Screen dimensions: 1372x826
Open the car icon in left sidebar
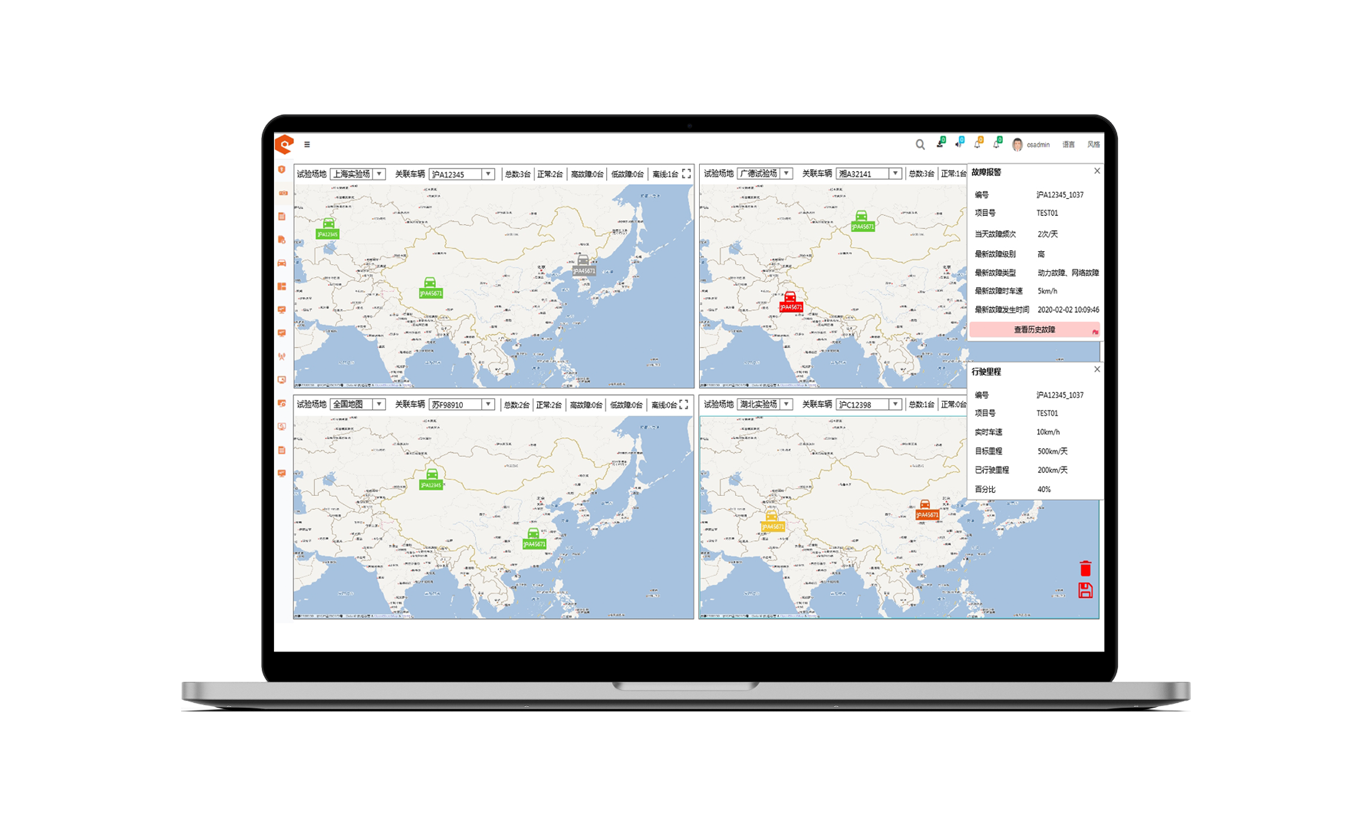(282, 263)
